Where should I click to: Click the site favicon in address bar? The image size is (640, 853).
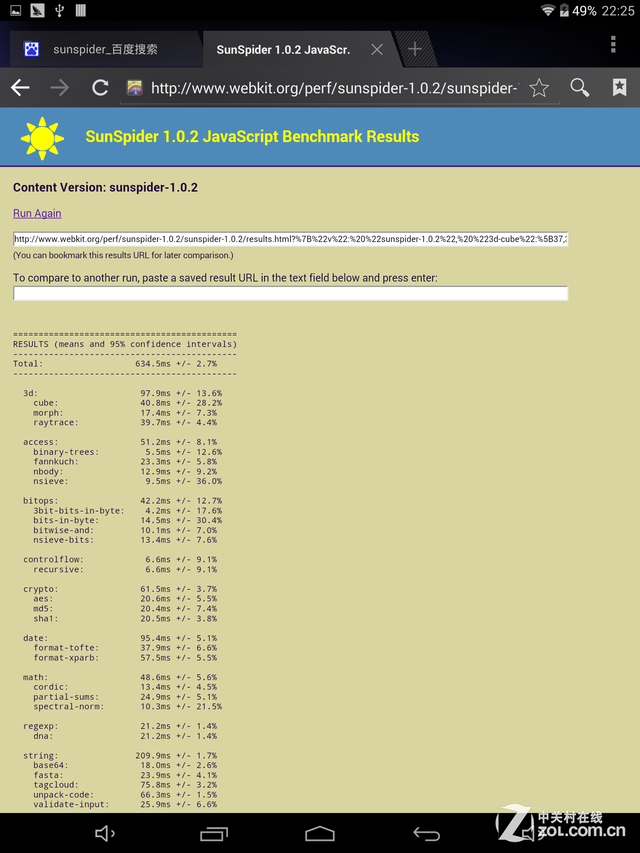pyautogui.click(x=134, y=88)
